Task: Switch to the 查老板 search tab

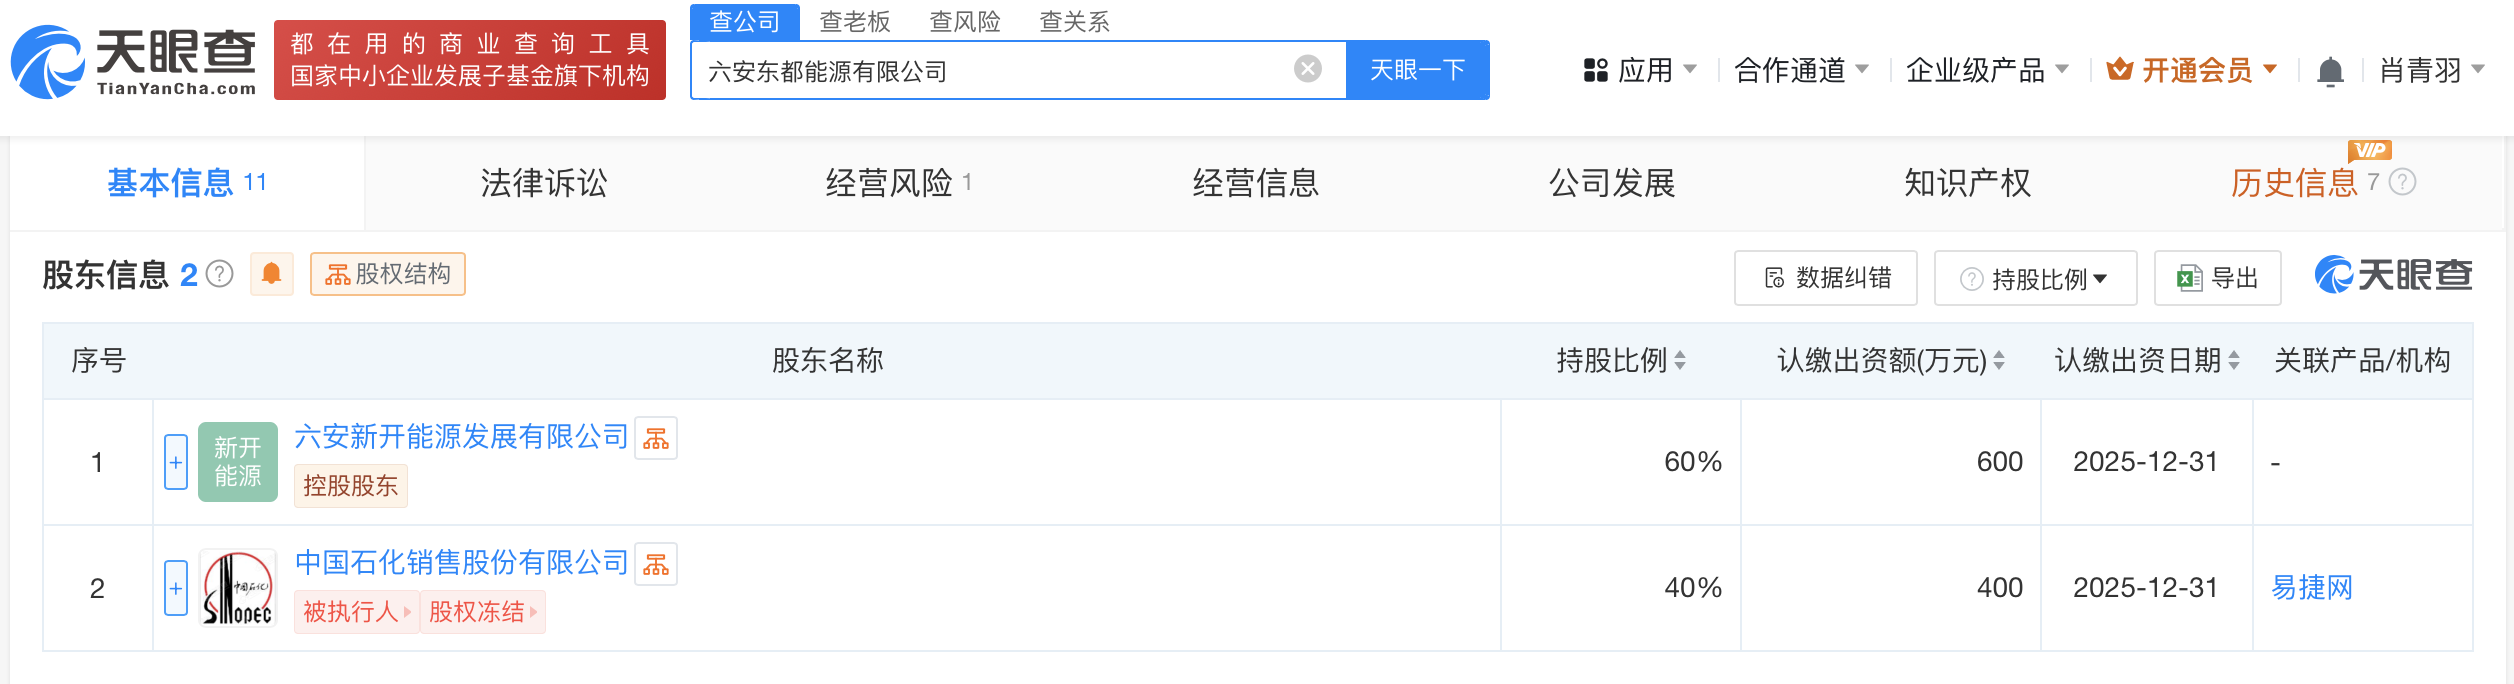Action: coord(855,21)
